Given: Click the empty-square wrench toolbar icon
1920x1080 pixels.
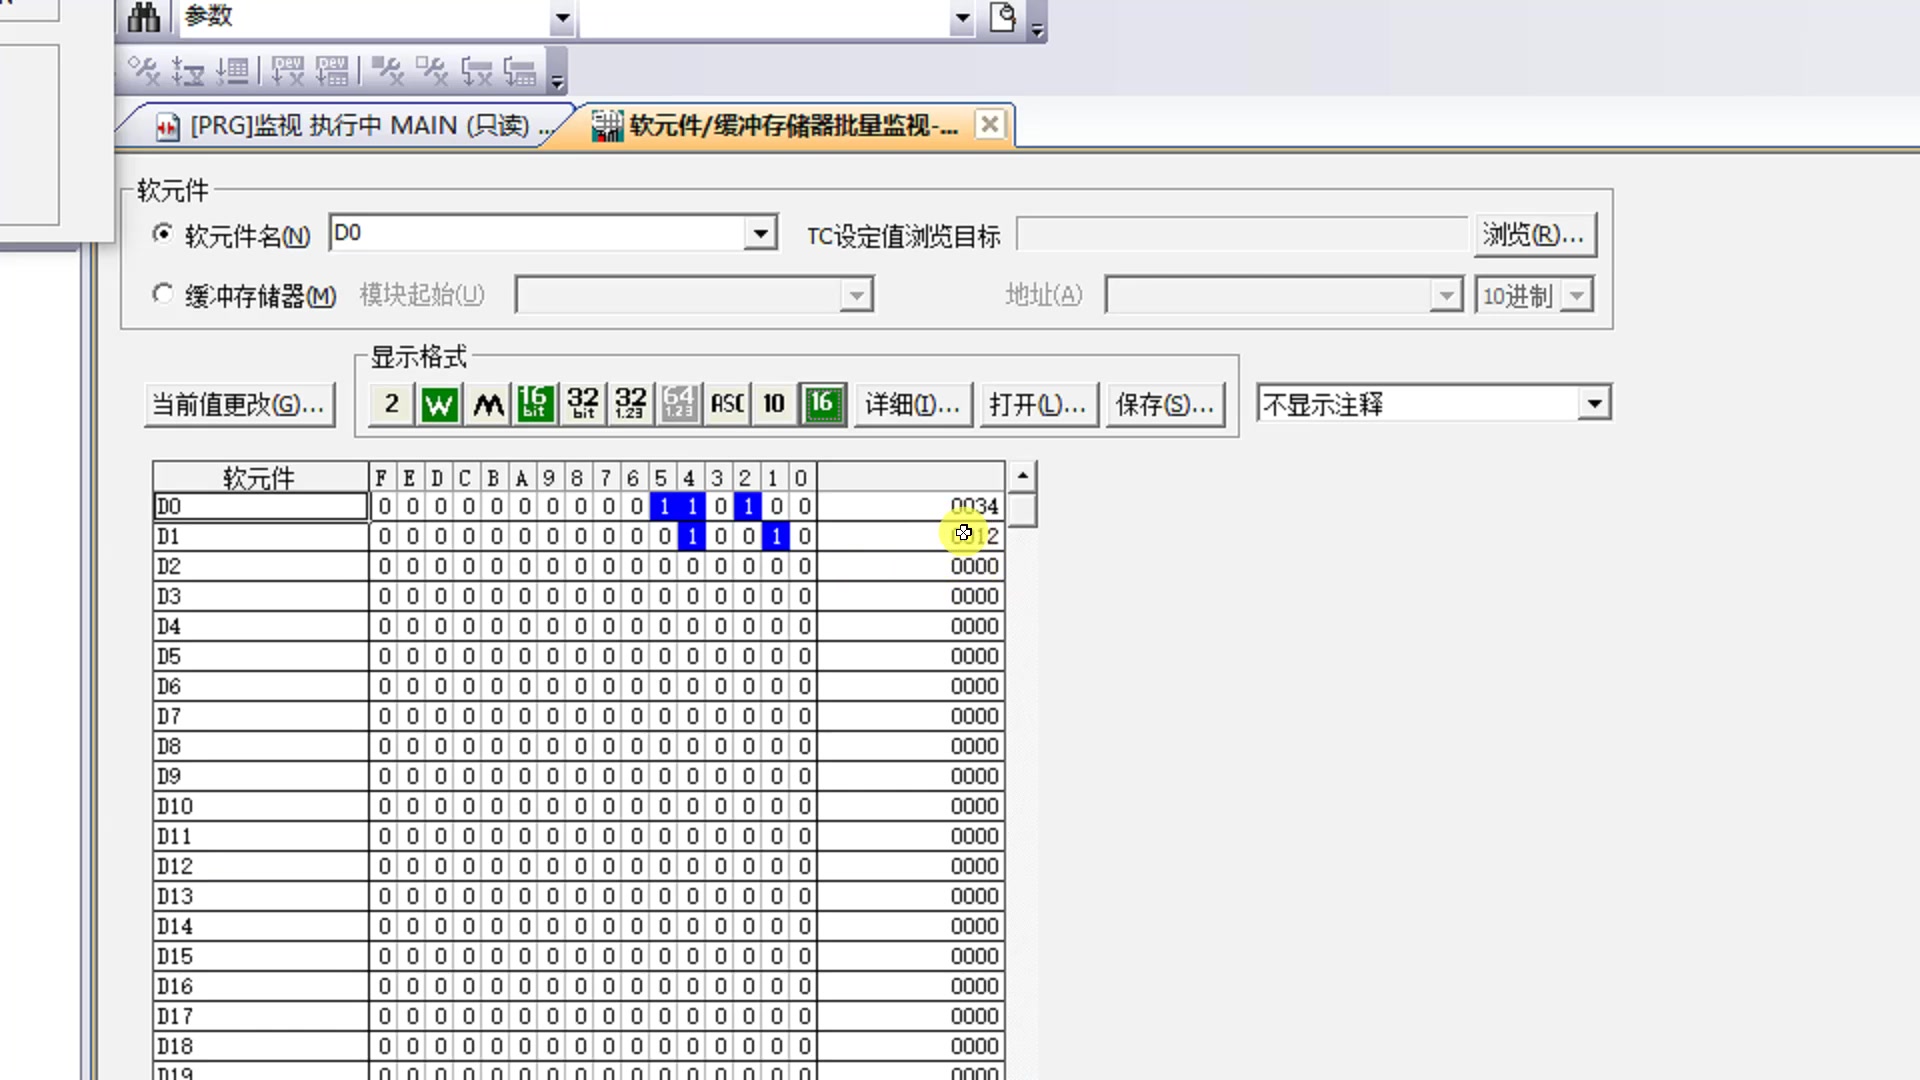Looking at the screenshot, I should (432, 71).
